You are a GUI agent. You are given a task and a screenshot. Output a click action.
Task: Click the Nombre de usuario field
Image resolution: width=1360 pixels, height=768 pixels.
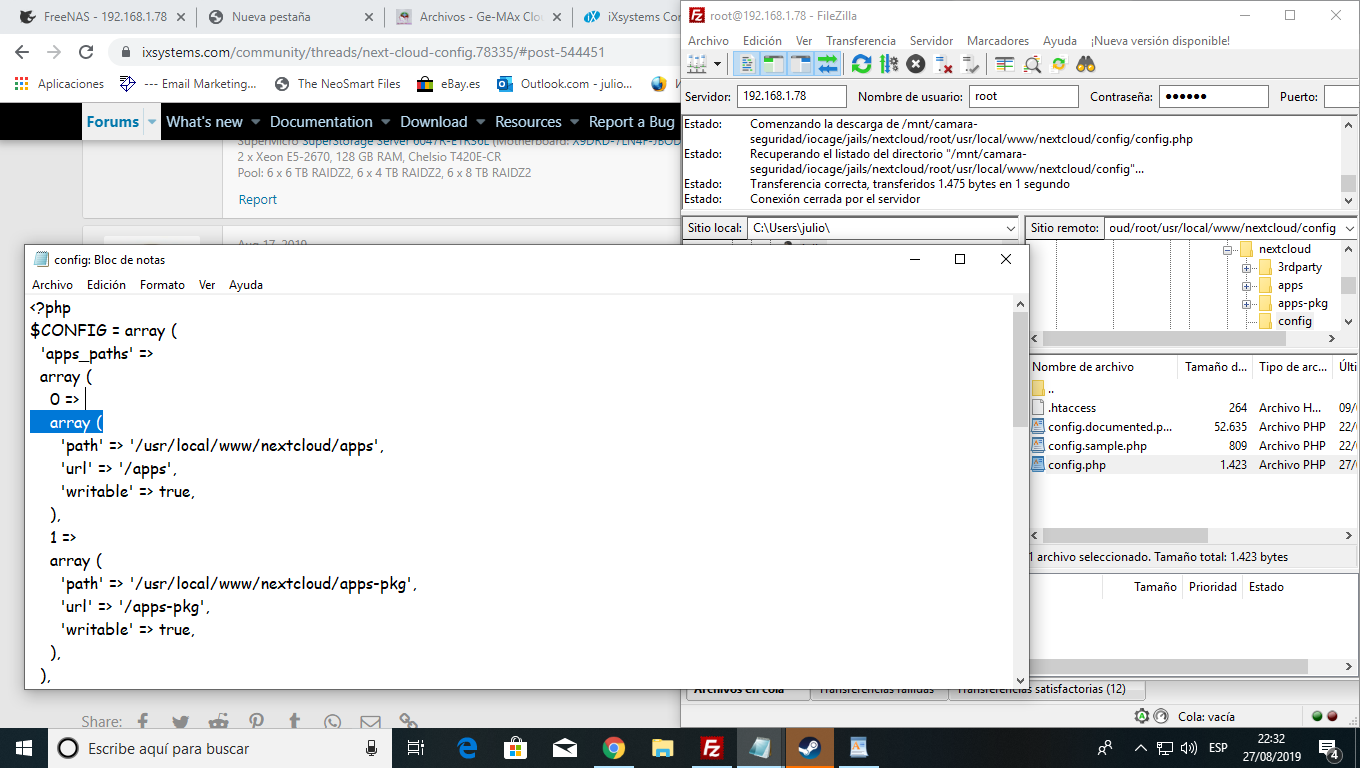tap(1023, 97)
